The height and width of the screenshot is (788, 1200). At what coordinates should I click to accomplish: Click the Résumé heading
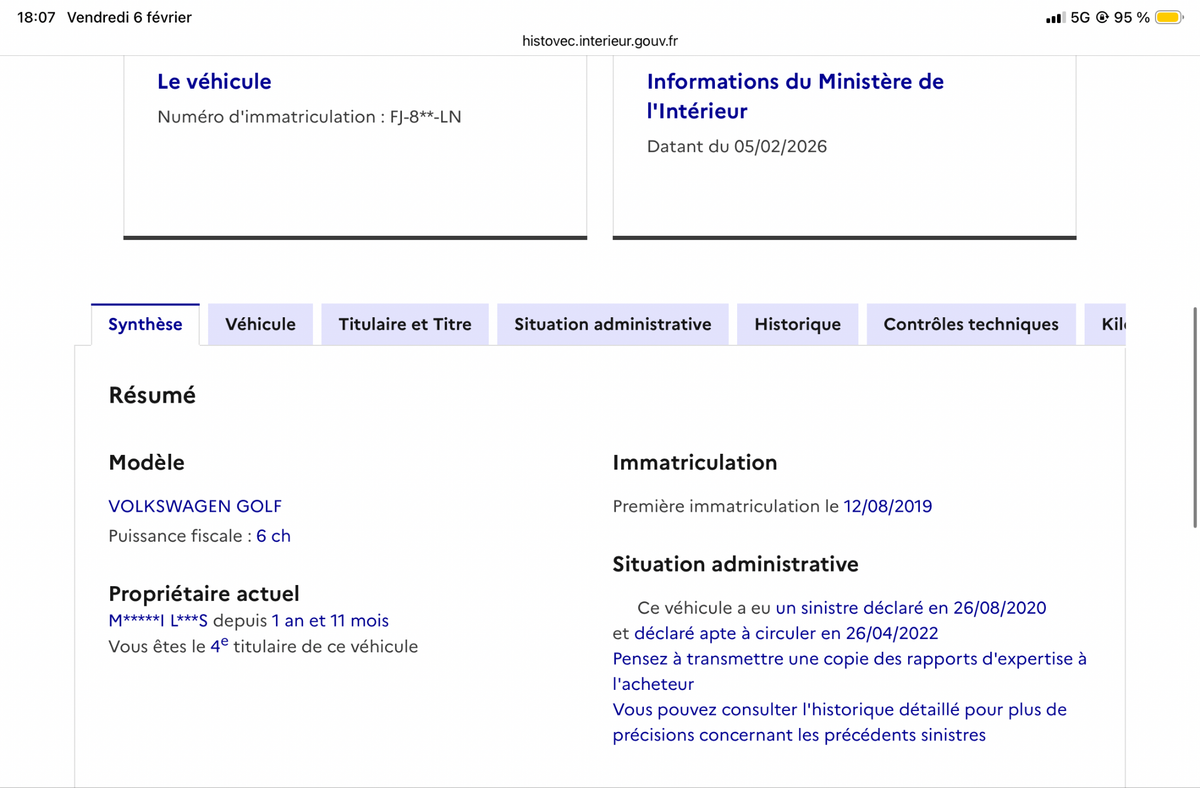[x=152, y=395]
